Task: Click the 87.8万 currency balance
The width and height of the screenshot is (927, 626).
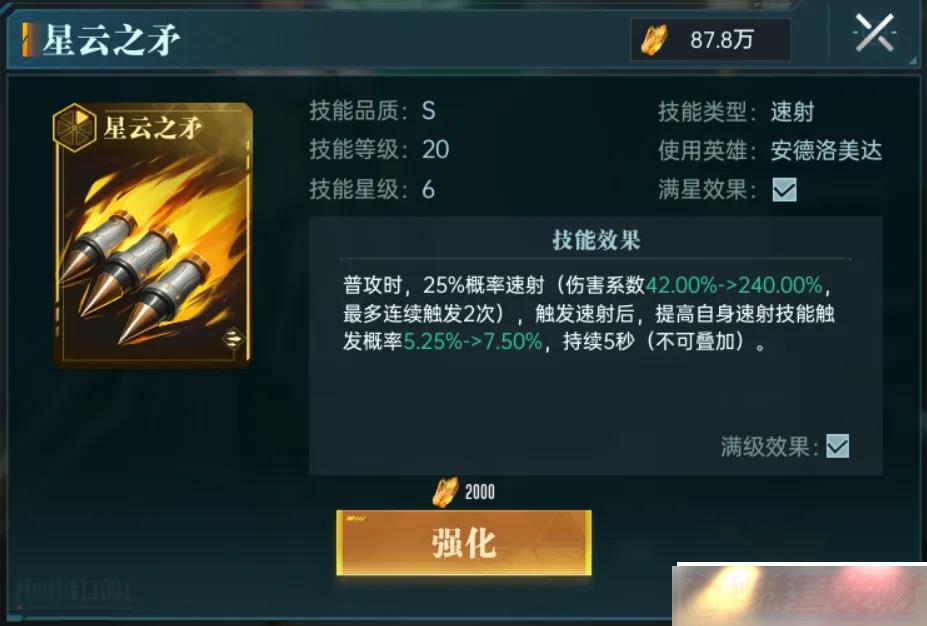Action: (x=721, y=40)
